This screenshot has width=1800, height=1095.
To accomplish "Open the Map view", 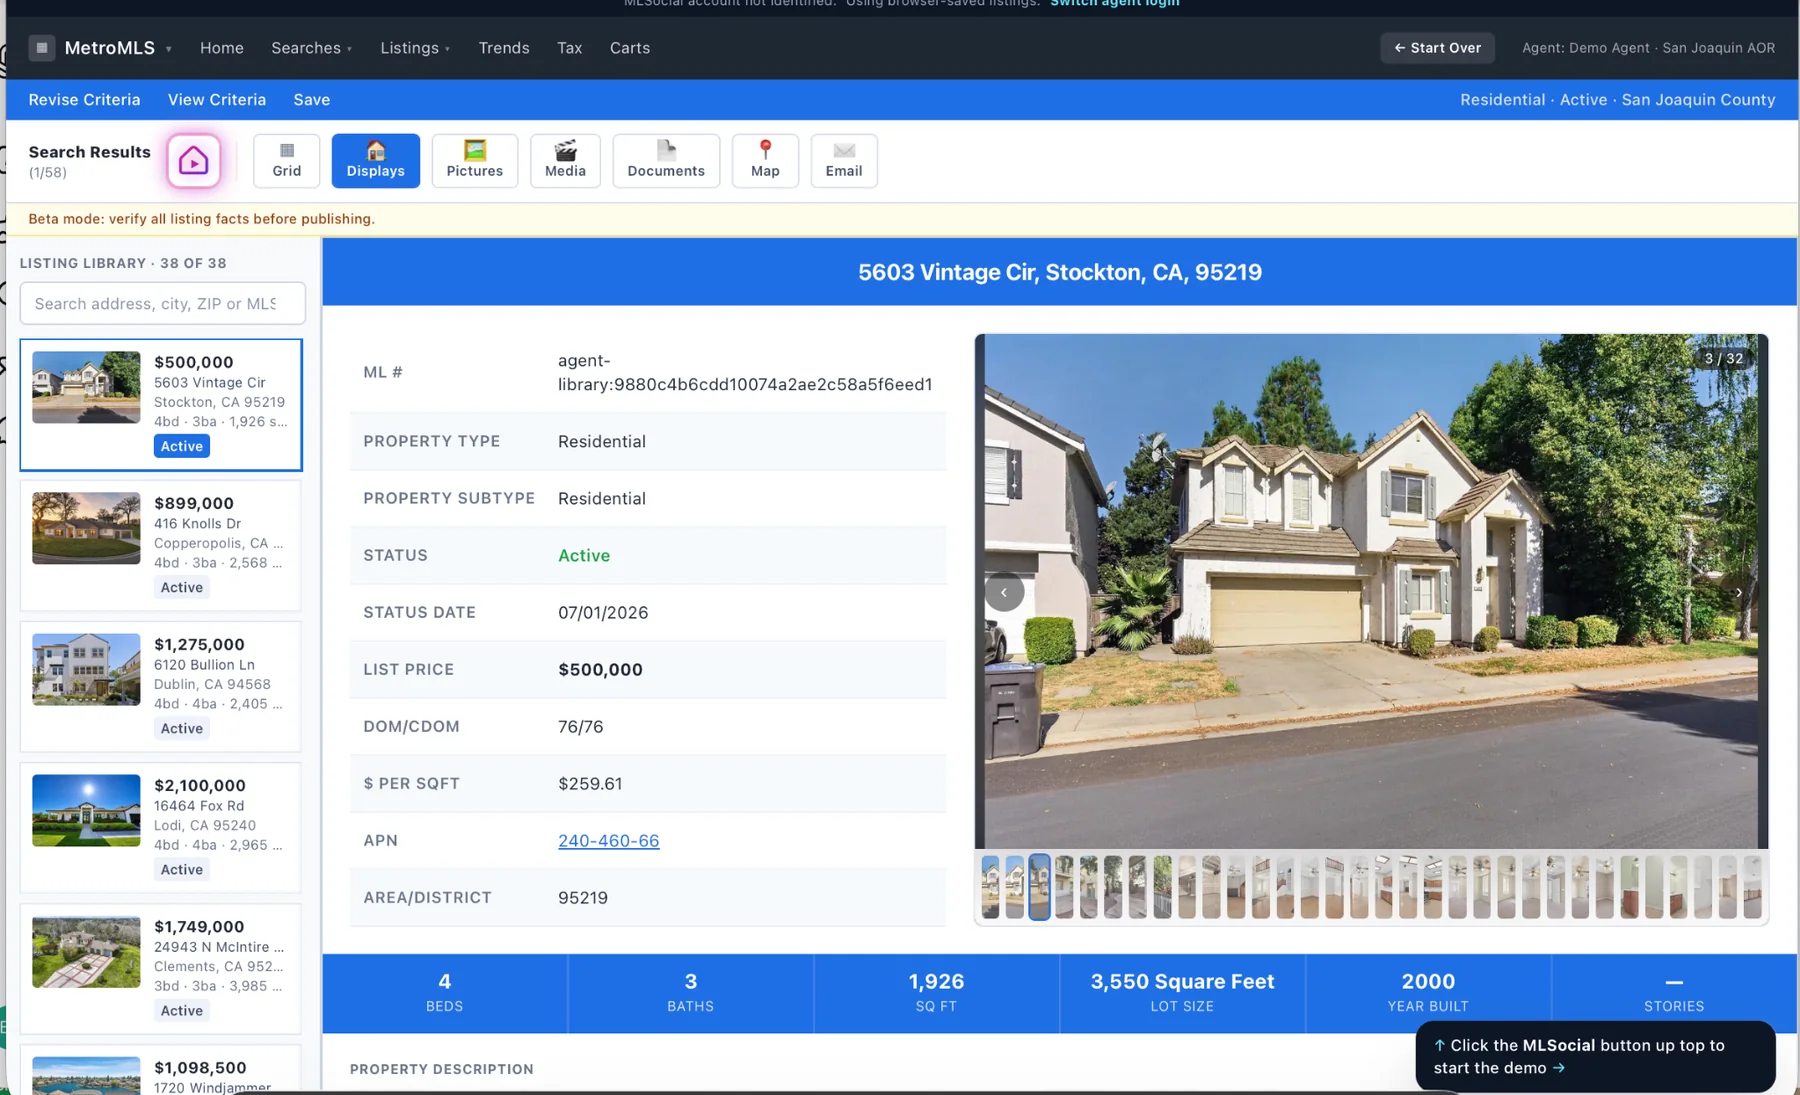I will (x=765, y=160).
